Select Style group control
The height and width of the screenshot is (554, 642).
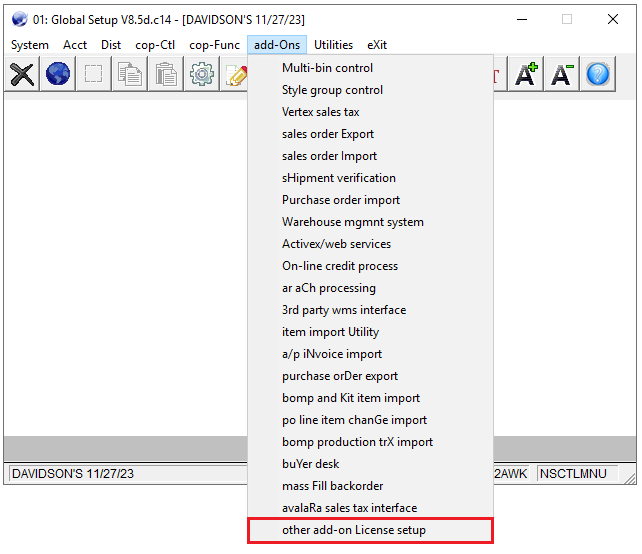coord(371,90)
